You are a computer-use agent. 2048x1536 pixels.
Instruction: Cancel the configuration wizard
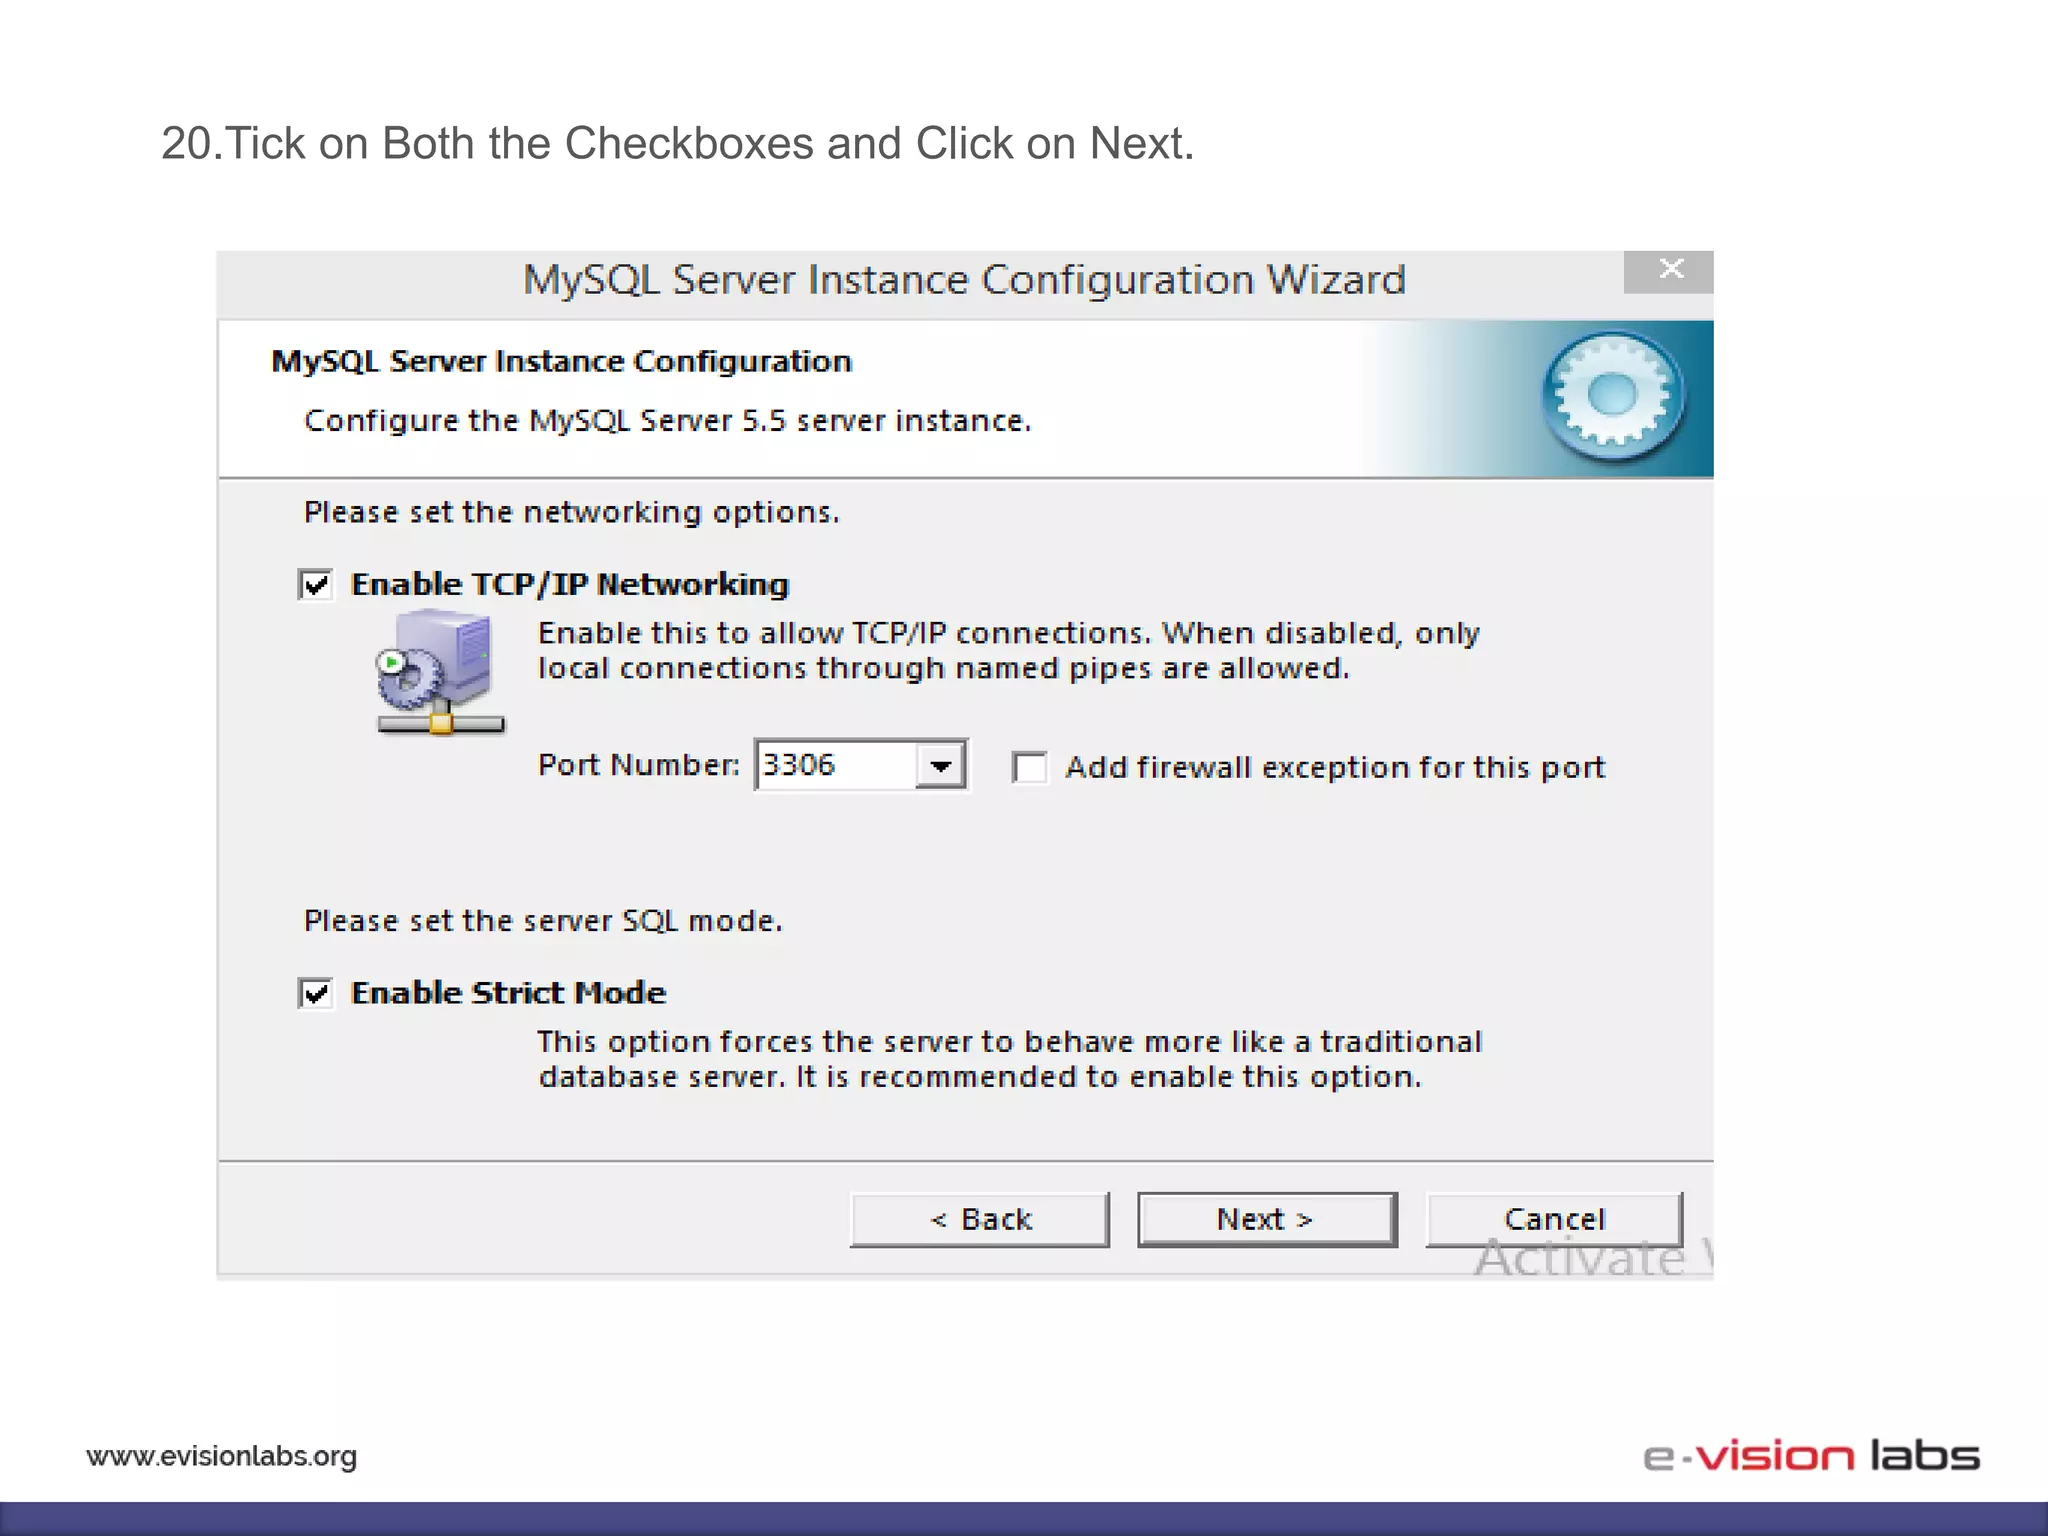tap(1554, 1219)
